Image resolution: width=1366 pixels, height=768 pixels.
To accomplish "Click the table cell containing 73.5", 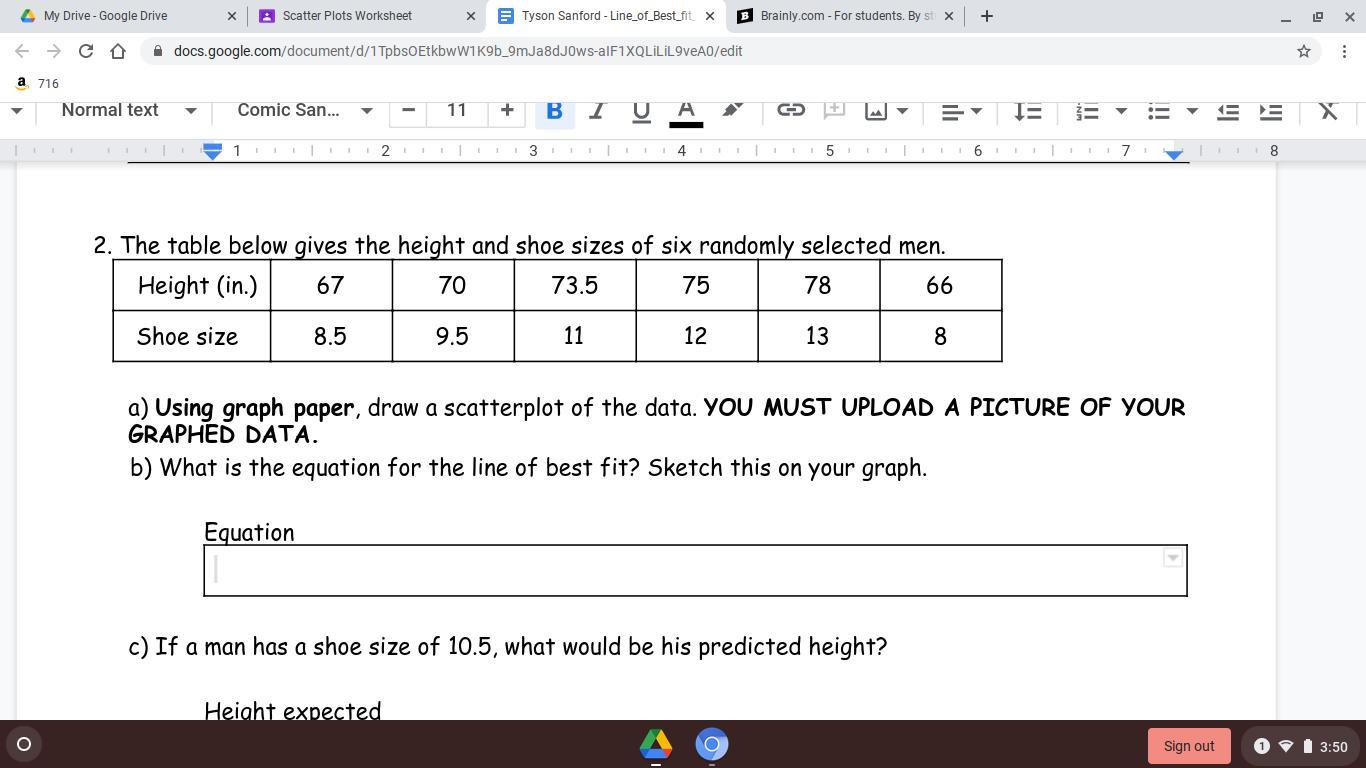I will click(x=575, y=285).
